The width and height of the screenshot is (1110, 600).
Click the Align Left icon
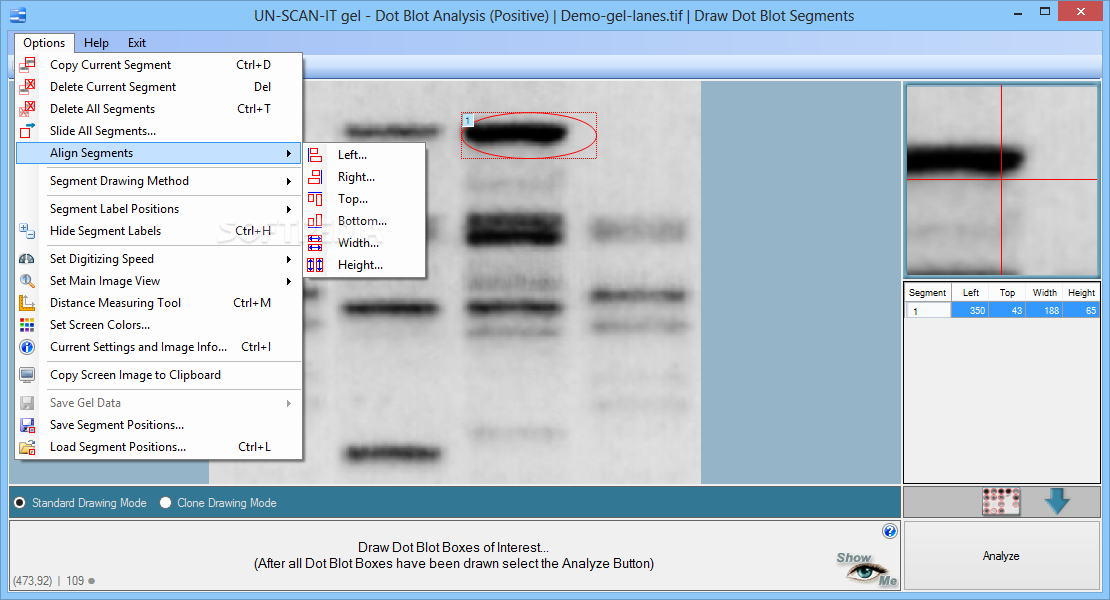point(315,155)
